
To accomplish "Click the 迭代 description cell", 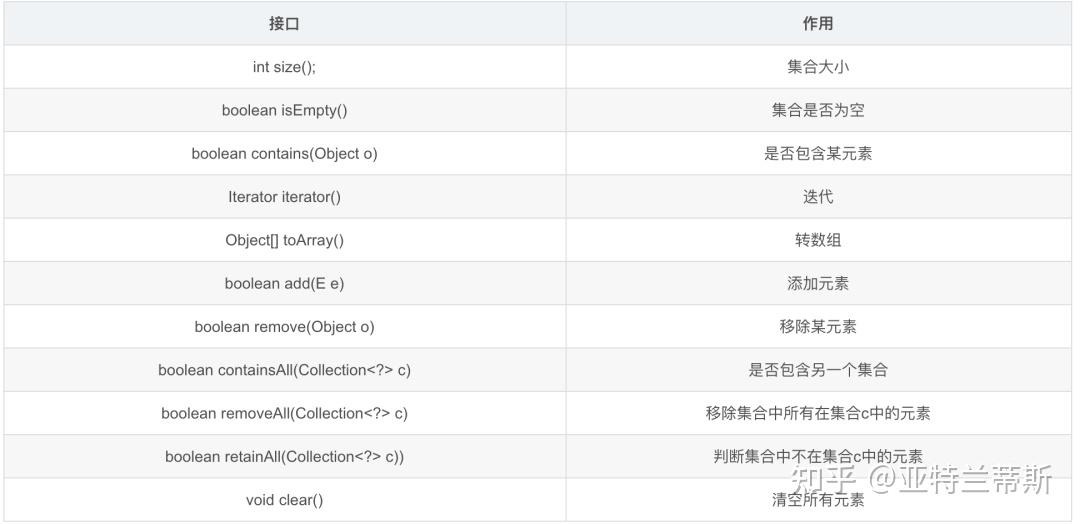I will pyautogui.click(x=818, y=197).
